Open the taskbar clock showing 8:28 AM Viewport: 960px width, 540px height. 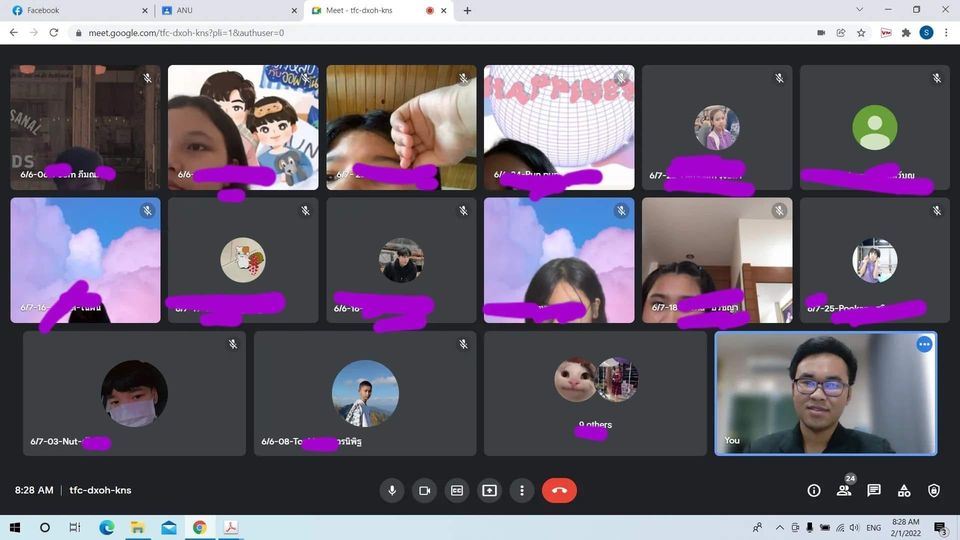906,527
